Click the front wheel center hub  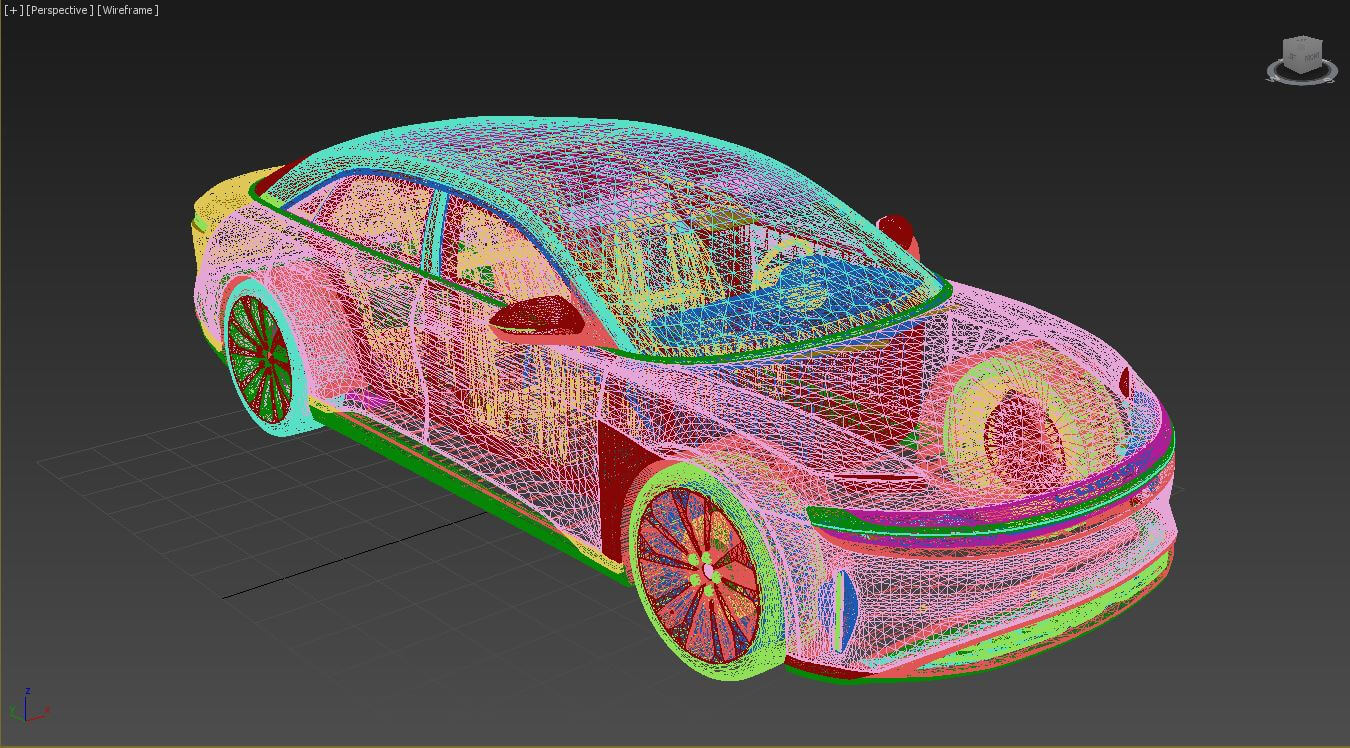(x=709, y=571)
